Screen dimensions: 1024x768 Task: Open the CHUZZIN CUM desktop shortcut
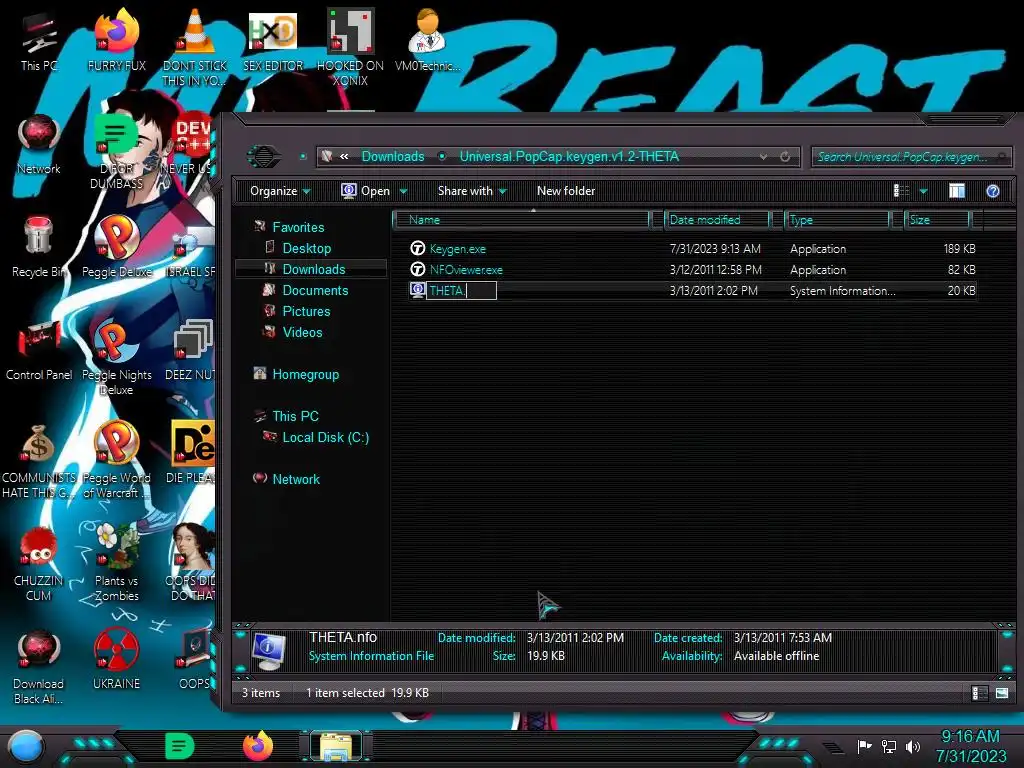click(x=39, y=564)
